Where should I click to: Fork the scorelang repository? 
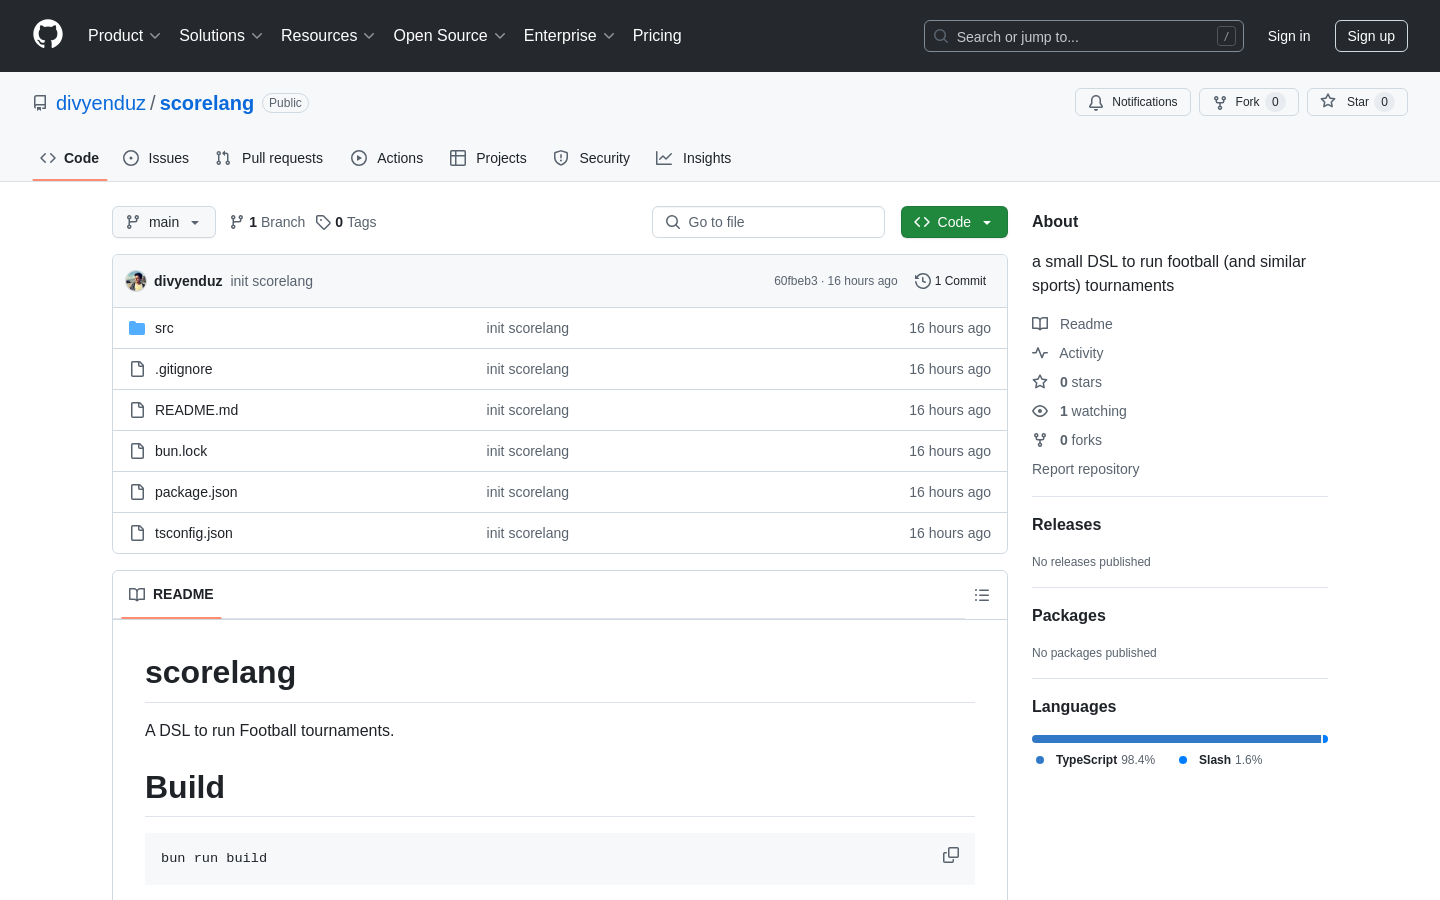coord(1248,102)
